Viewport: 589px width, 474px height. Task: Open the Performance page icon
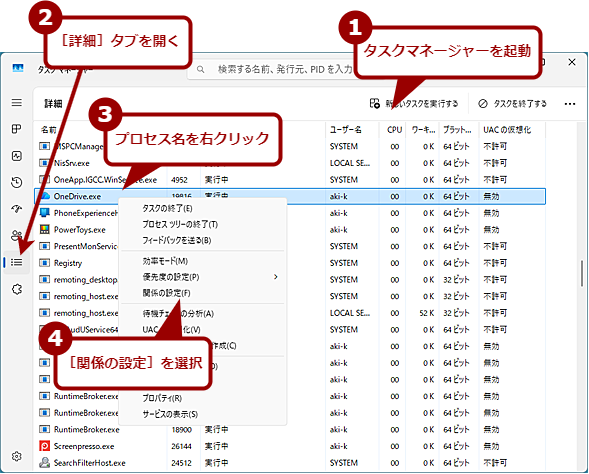pyautogui.click(x=17, y=156)
